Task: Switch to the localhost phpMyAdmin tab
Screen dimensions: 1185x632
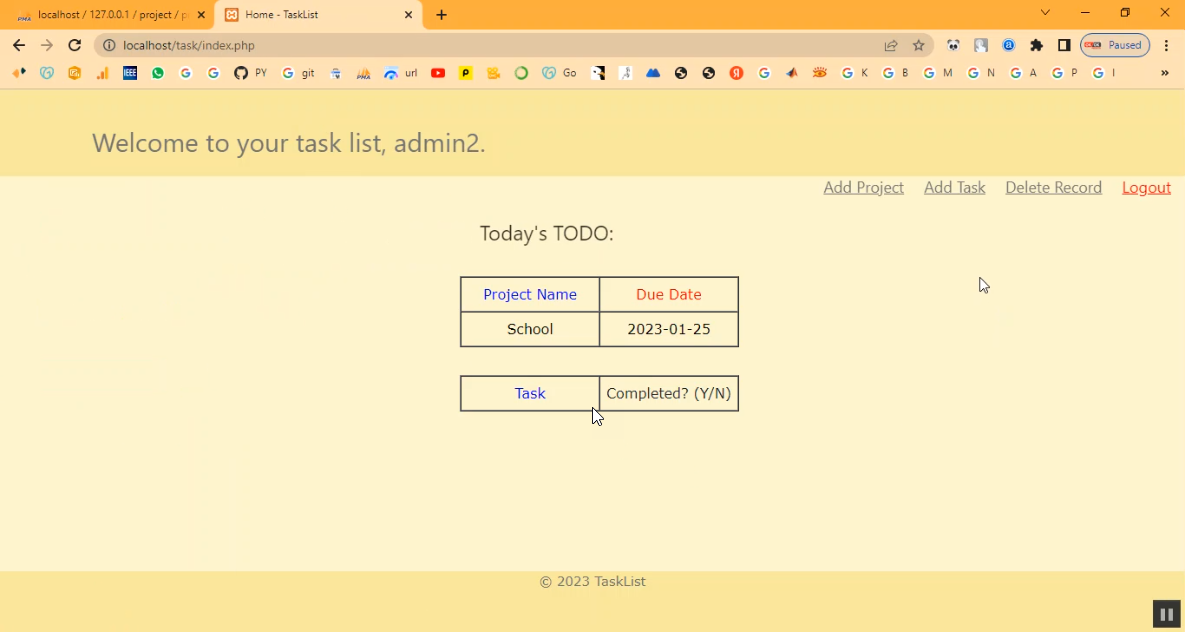Action: point(106,15)
